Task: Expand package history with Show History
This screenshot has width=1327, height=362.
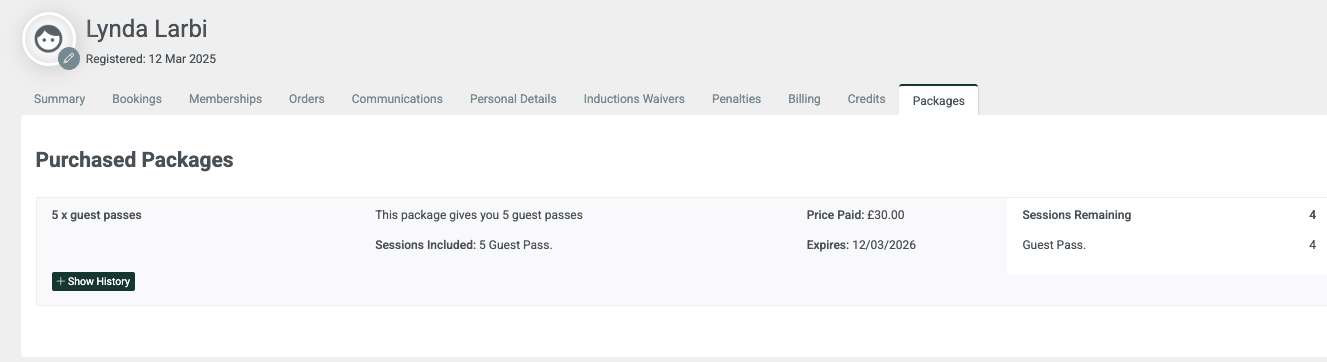Action: (x=93, y=282)
